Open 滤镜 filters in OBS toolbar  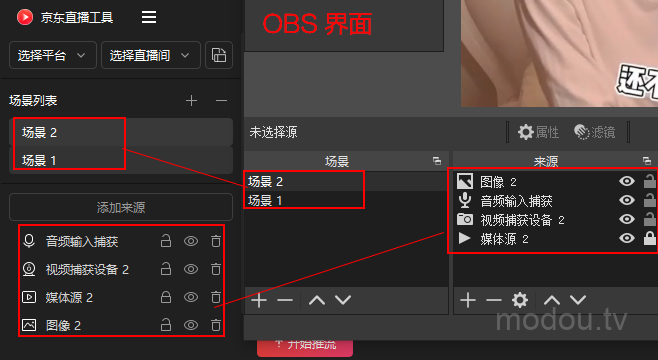click(x=595, y=132)
